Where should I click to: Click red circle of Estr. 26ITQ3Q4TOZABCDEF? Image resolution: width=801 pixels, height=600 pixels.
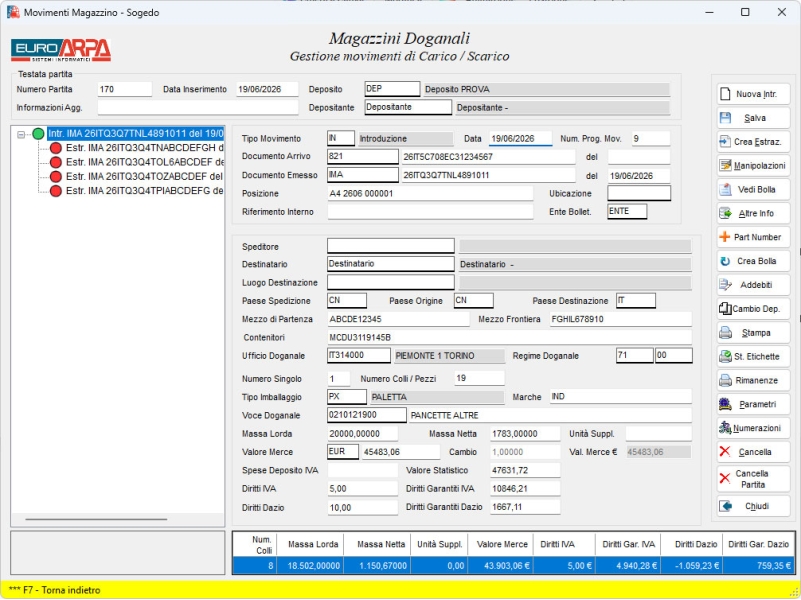click(x=56, y=177)
